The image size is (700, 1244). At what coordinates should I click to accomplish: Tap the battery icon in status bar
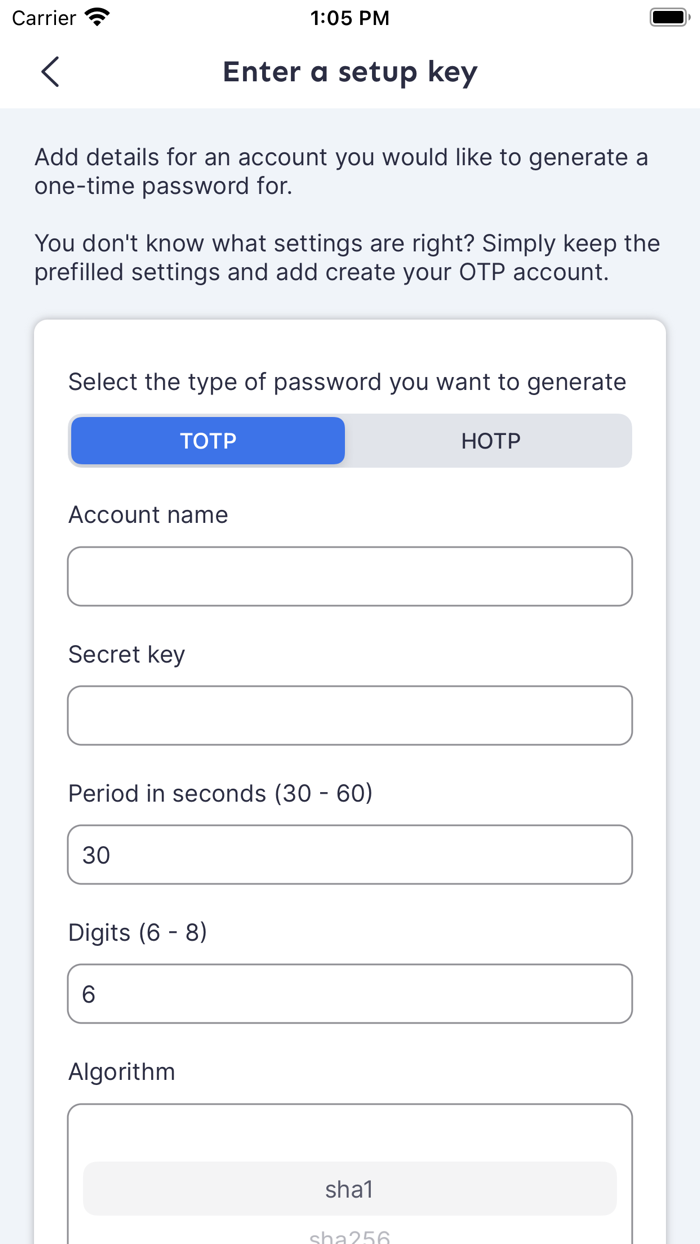pos(668,17)
